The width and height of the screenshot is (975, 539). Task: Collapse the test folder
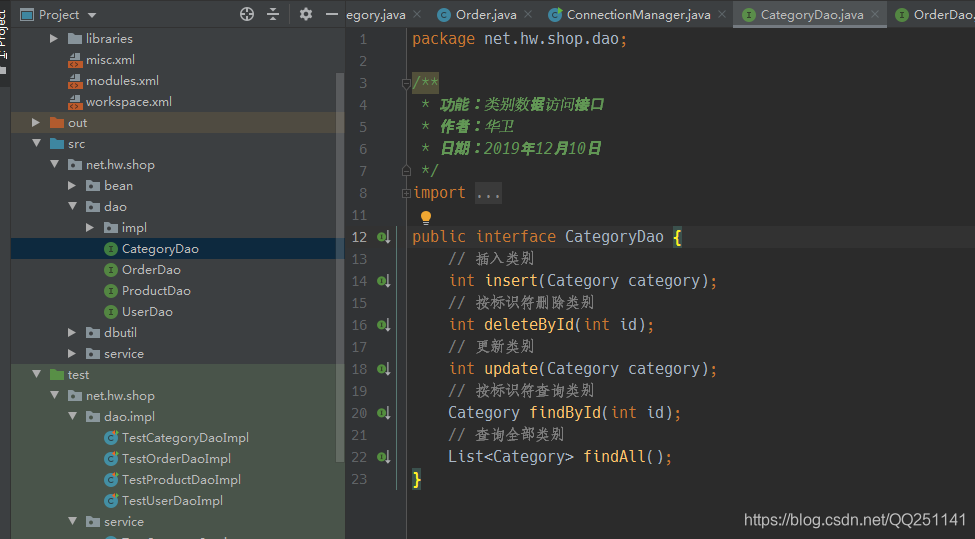36,374
